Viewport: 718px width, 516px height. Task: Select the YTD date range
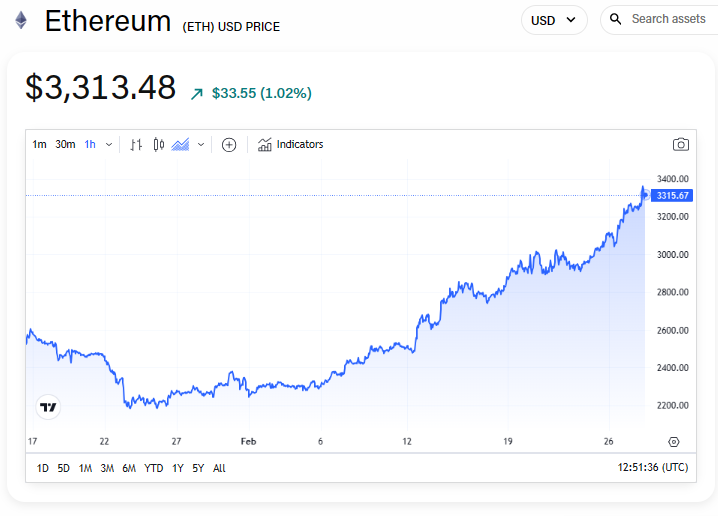154,468
